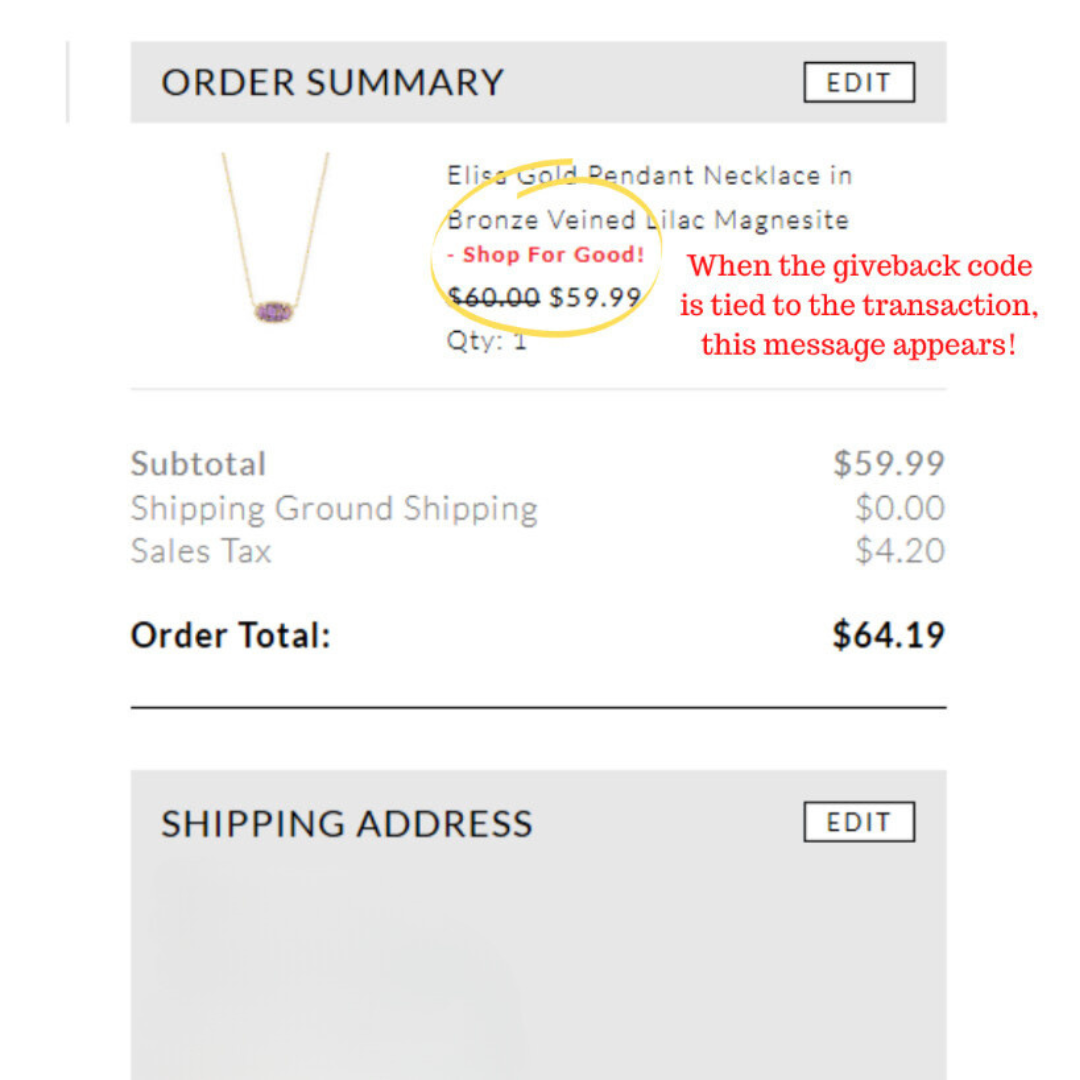Open the Elisa Gold Pendant Necklace title link
The width and height of the screenshot is (1080, 1080).
650,176
